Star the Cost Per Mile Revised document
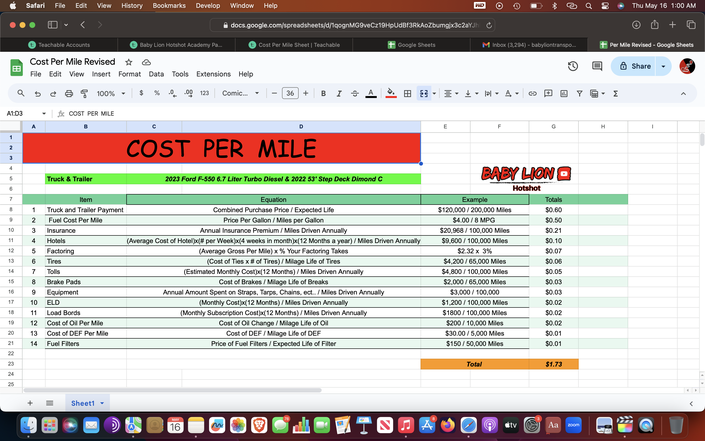This screenshot has width=705, height=441. pyautogui.click(x=129, y=61)
